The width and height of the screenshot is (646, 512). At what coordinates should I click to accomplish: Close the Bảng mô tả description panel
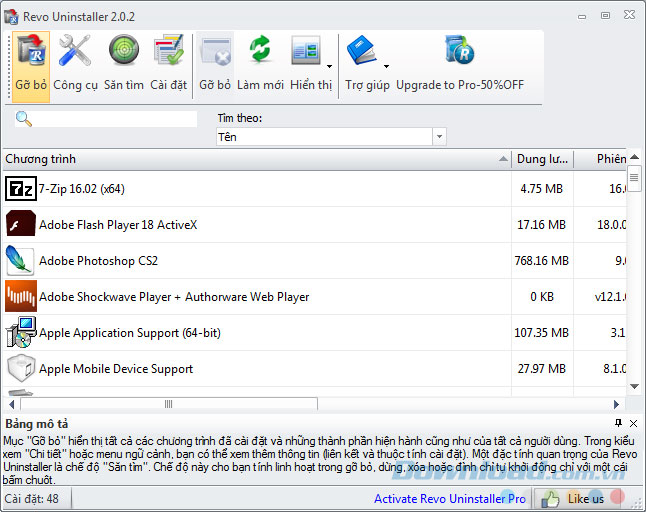(634, 423)
